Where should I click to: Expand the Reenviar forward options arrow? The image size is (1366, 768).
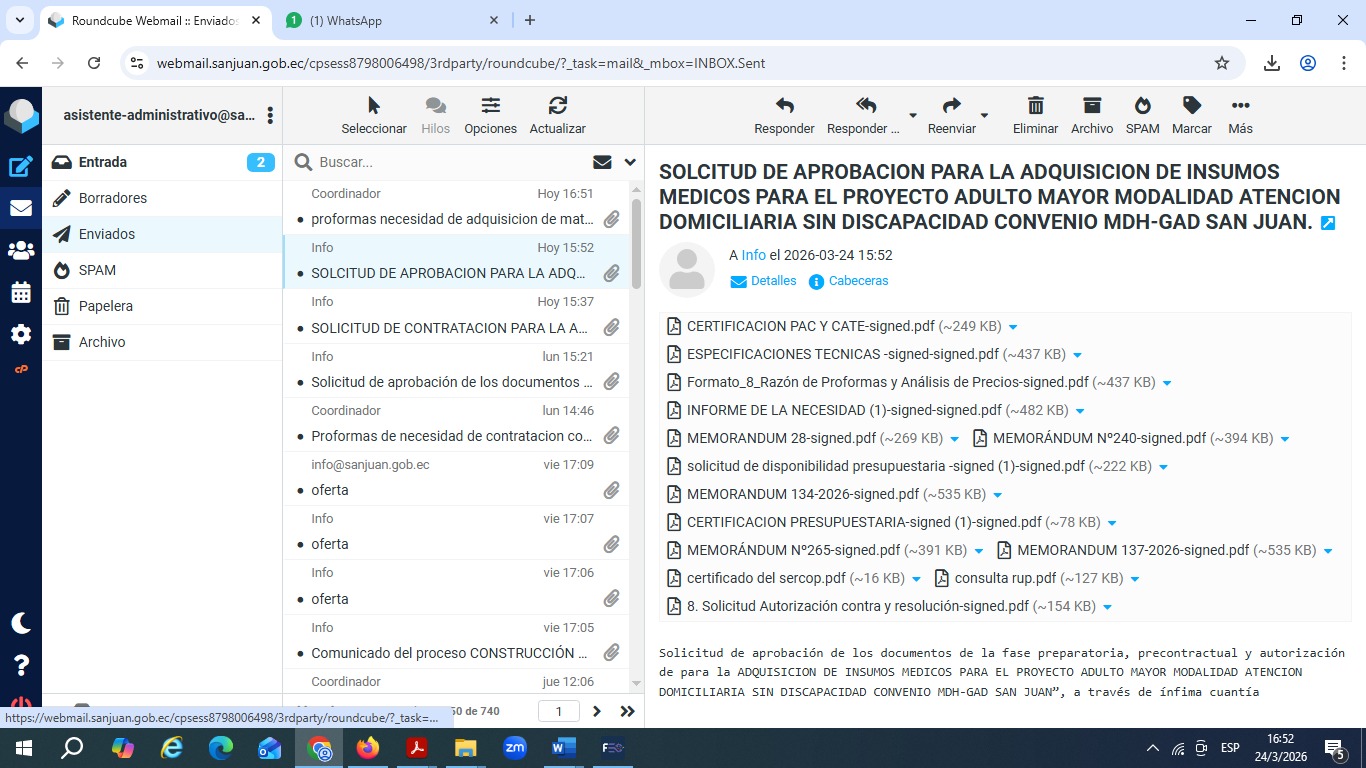(984, 116)
